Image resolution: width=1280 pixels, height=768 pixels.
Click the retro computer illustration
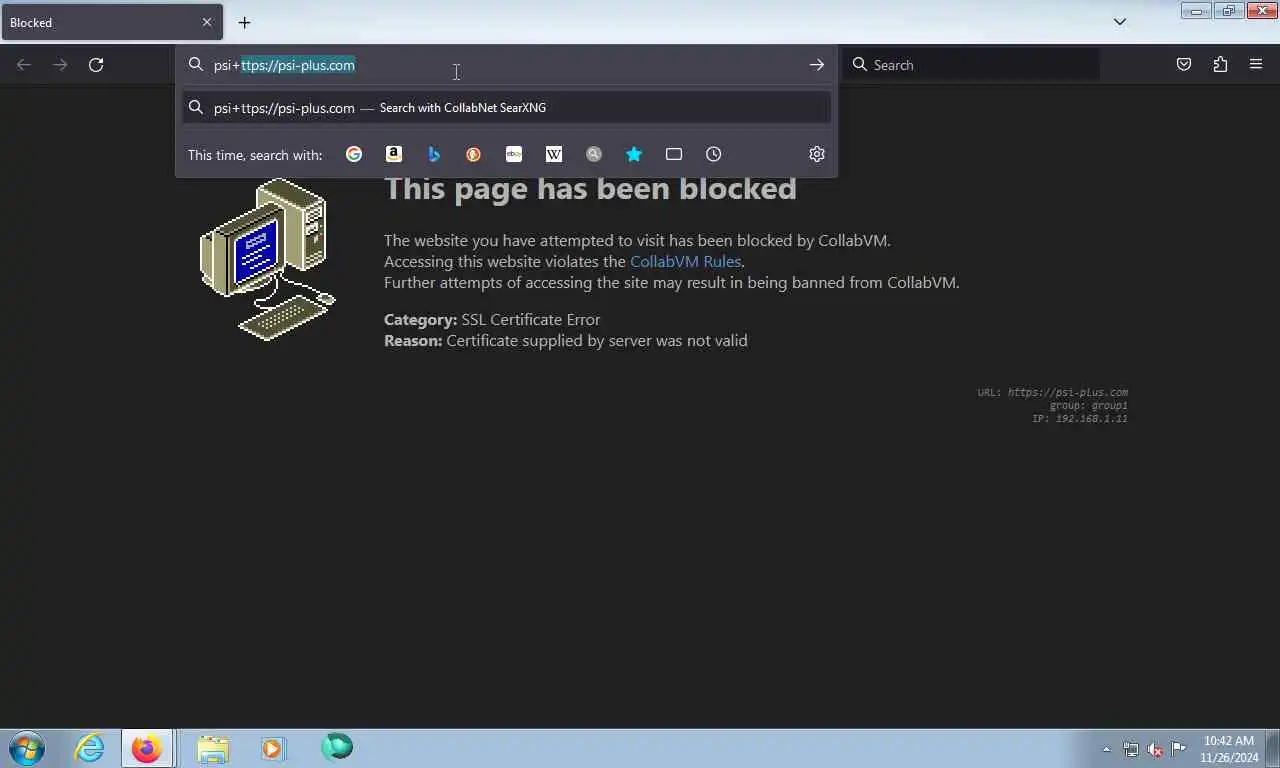(267, 259)
